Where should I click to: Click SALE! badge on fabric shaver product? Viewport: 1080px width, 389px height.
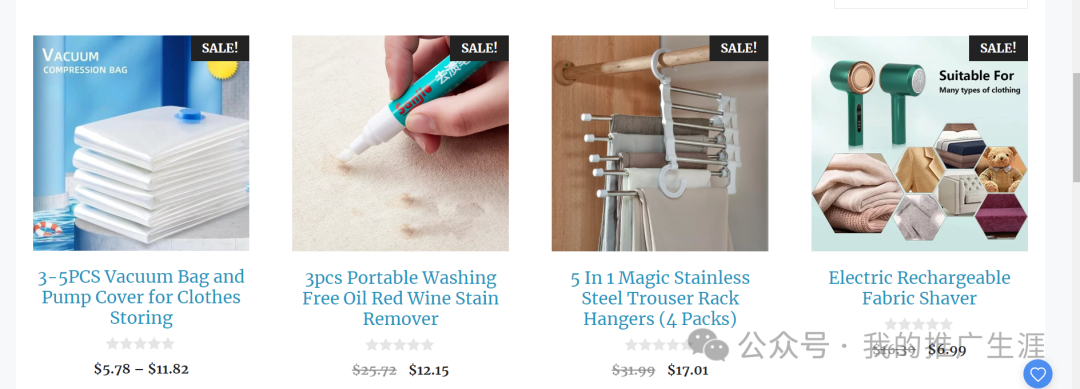998,48
